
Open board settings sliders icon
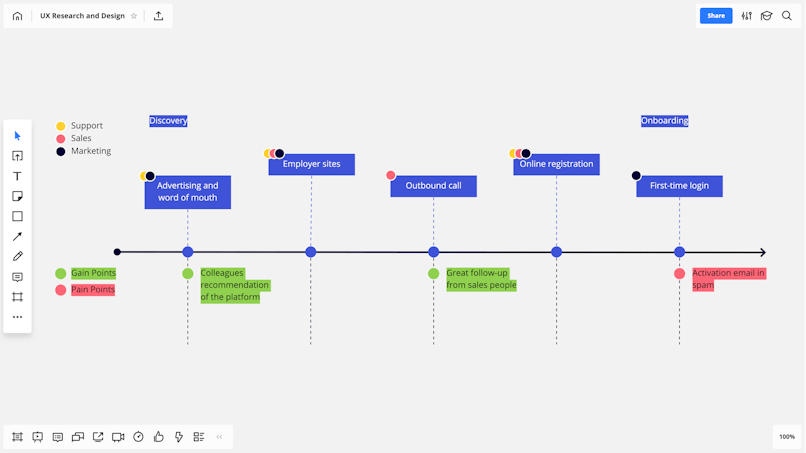pyautogui.click(x=746, y=16)
